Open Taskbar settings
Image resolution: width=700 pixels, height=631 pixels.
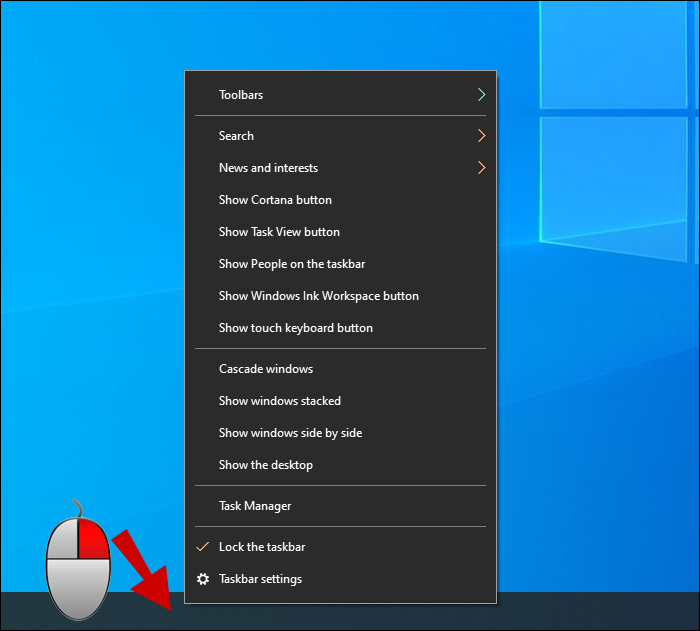(260, 579)
